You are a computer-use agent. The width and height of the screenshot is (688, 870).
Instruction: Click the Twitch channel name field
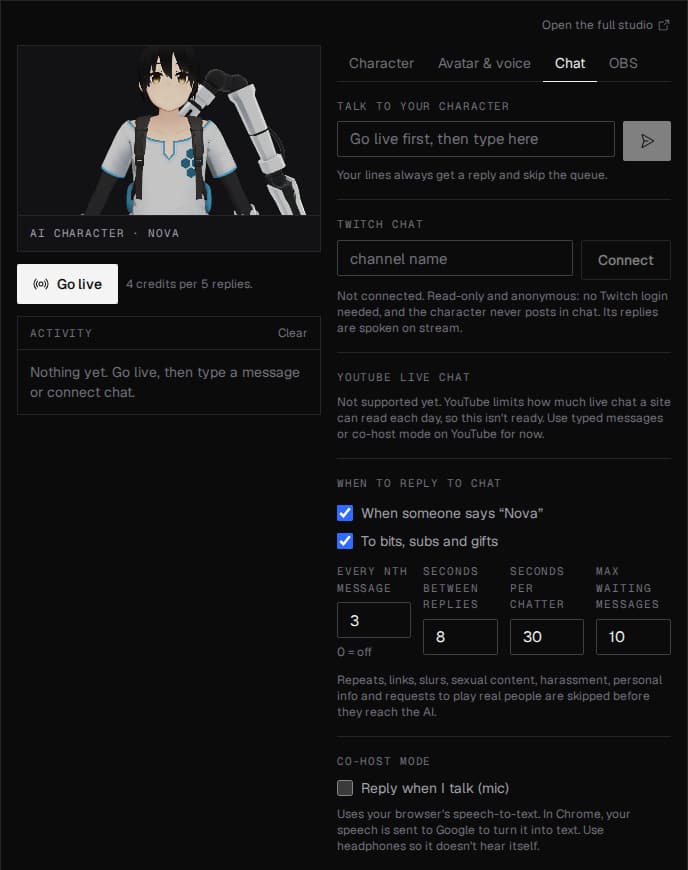pos(454,259)
